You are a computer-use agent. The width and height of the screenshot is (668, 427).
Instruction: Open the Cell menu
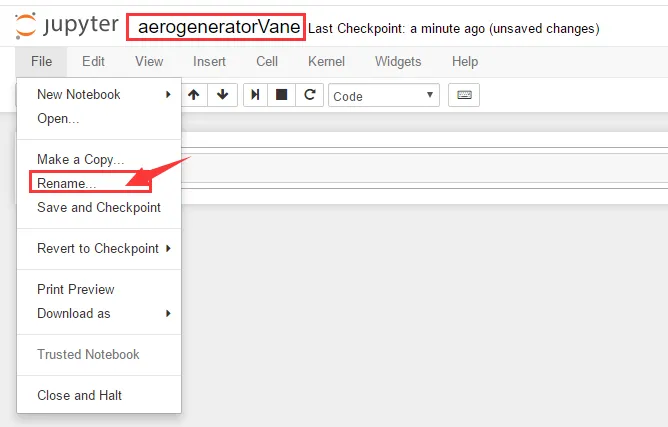pyautogui.click(x=267, y=61)
